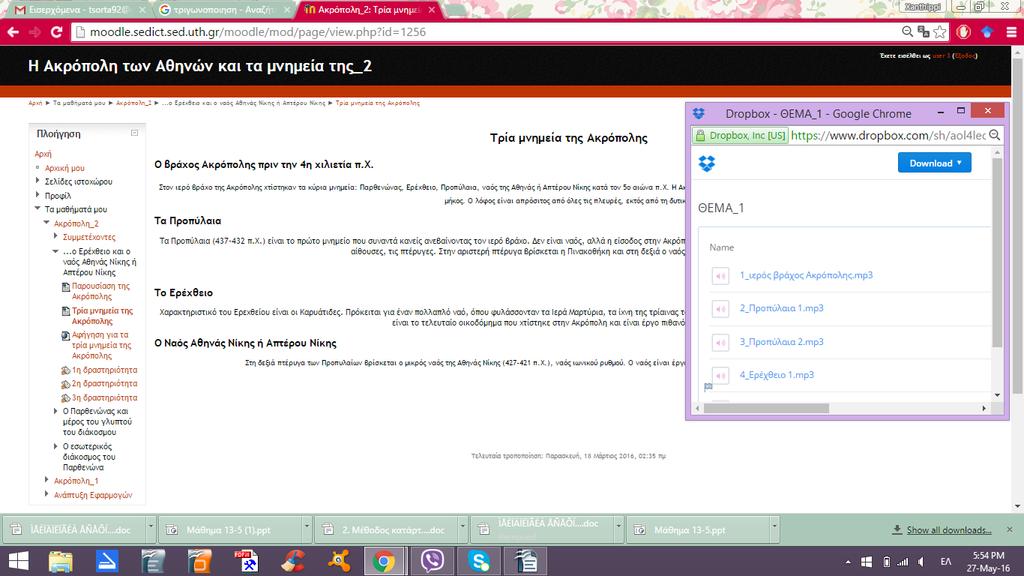Collapse the Πλοήγηση navigation block

click(x=135, y=133)
